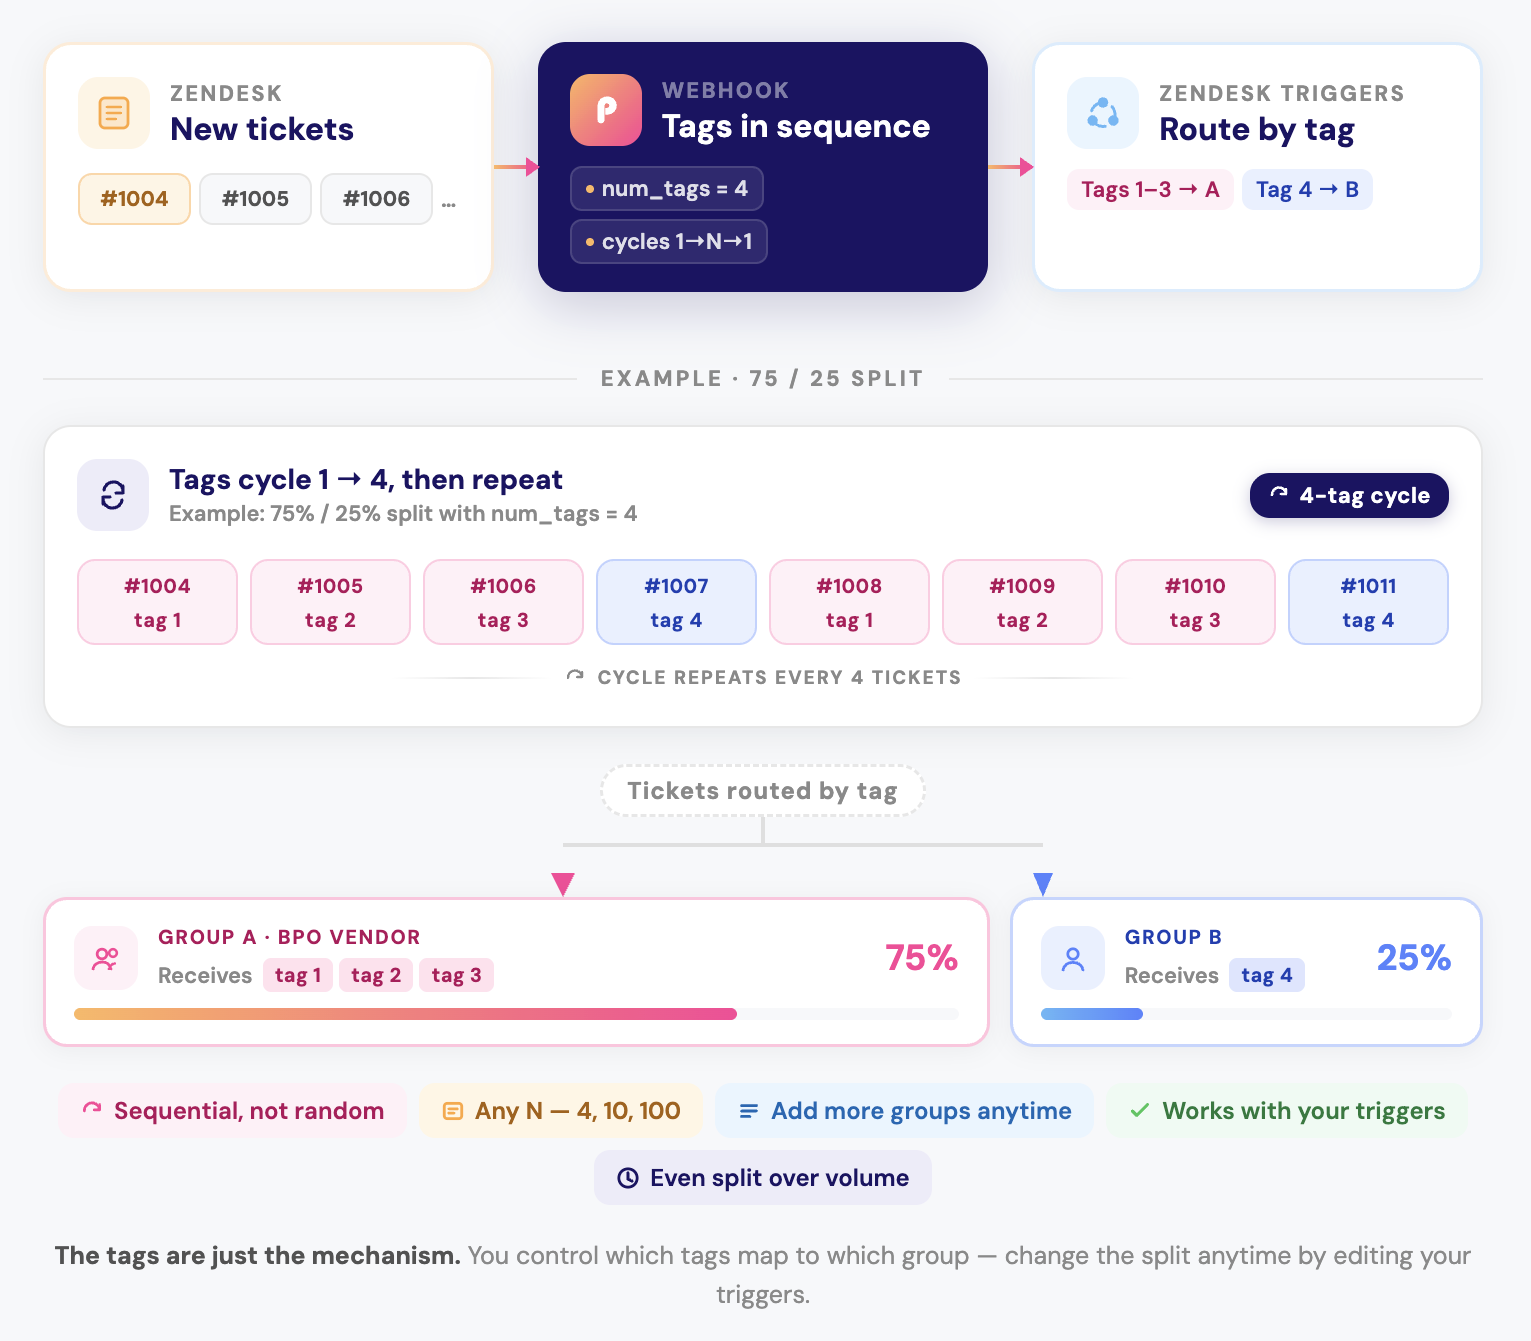Click the Add more groups anytime chip
The width and height of the screenshot is (1531, 1341).
(x=905, y=1111)
